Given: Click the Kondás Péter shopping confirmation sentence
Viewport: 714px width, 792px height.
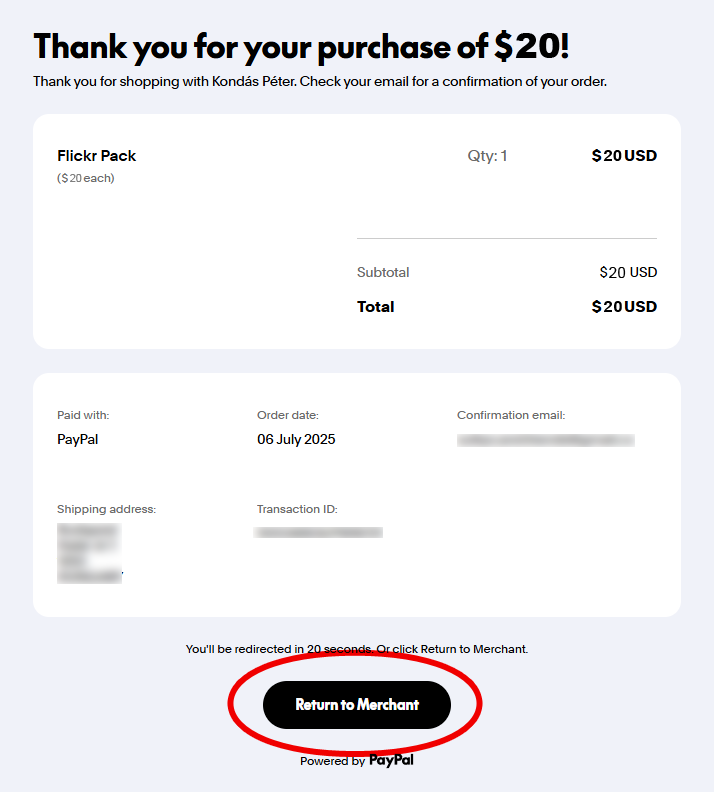Looking at the screenshot, I should 320,81.
